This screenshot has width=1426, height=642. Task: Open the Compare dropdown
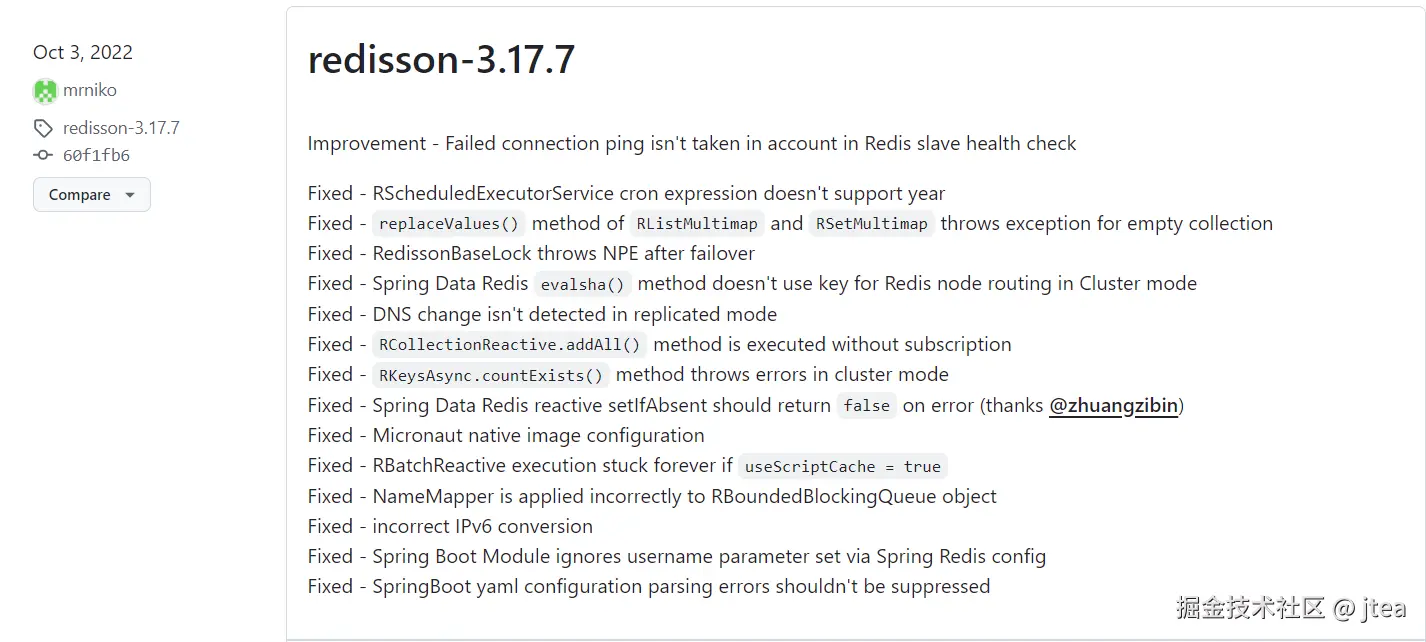[x=92, y=195]
